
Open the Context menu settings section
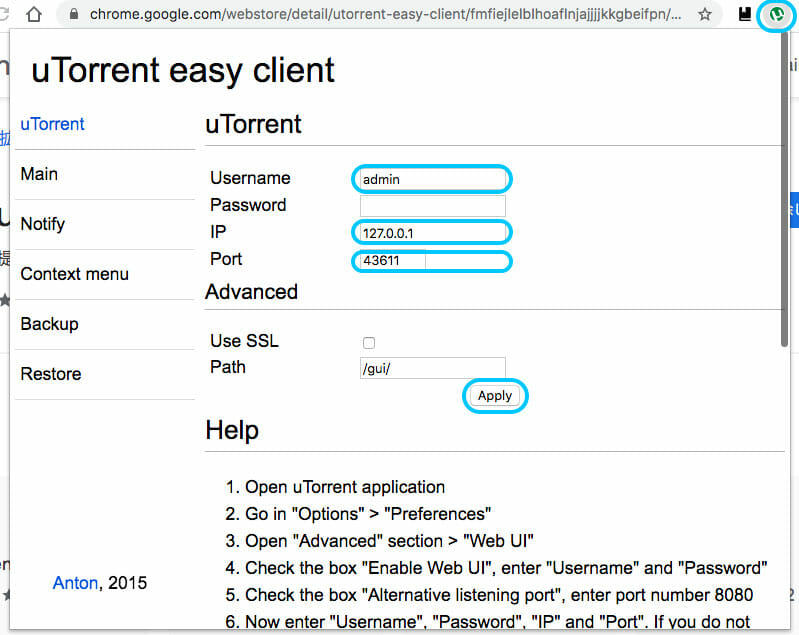(74, 274)
